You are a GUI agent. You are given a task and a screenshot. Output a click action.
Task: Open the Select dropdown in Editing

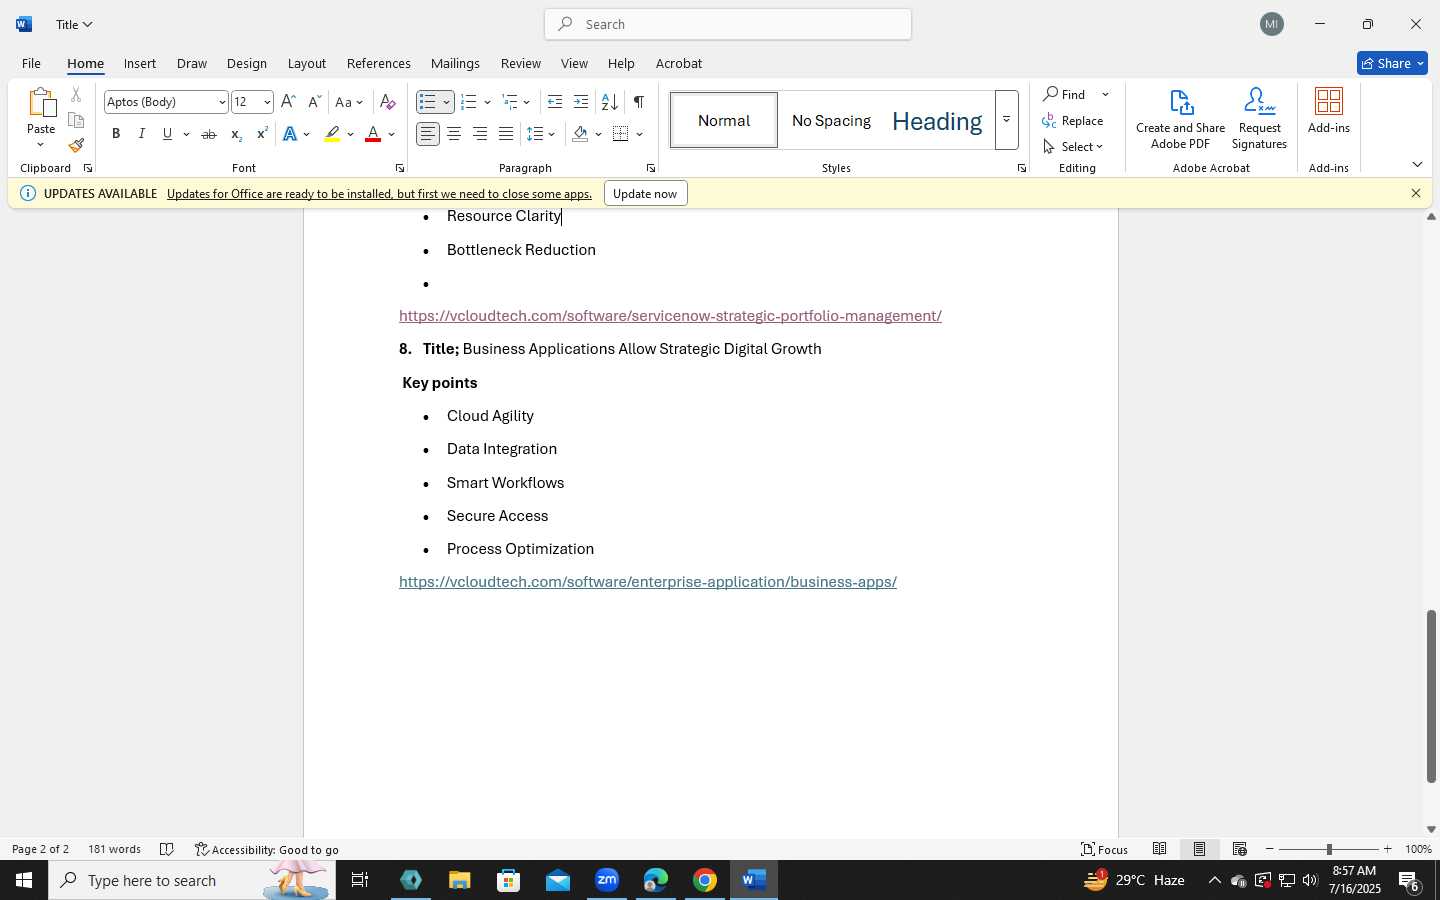click(1073, 146)
